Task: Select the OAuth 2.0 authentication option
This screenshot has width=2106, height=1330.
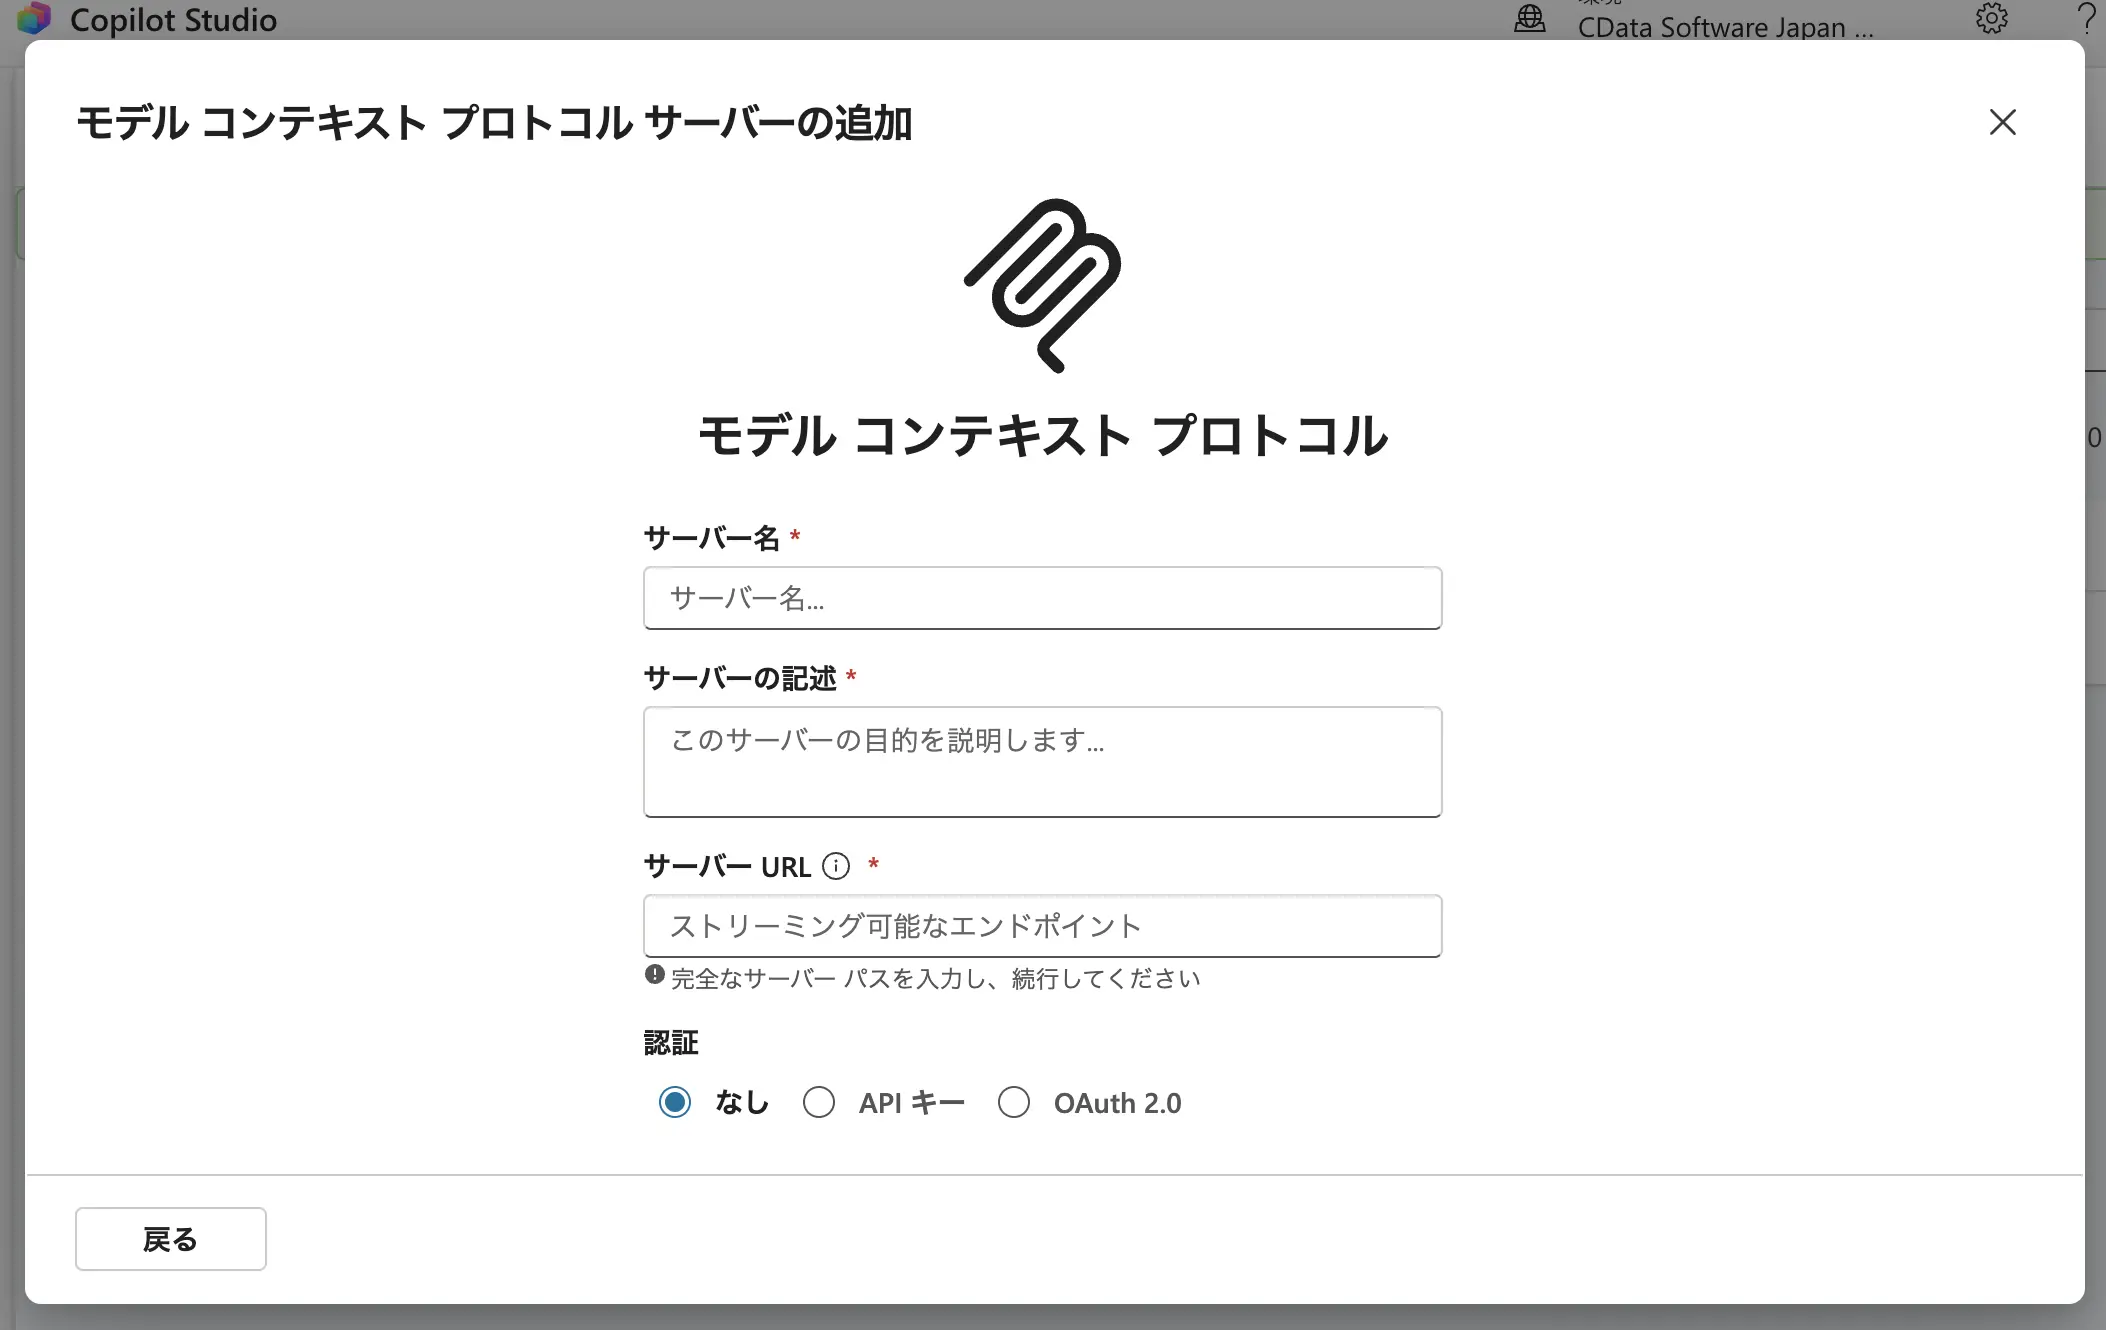Action: pos(1015,1102)
